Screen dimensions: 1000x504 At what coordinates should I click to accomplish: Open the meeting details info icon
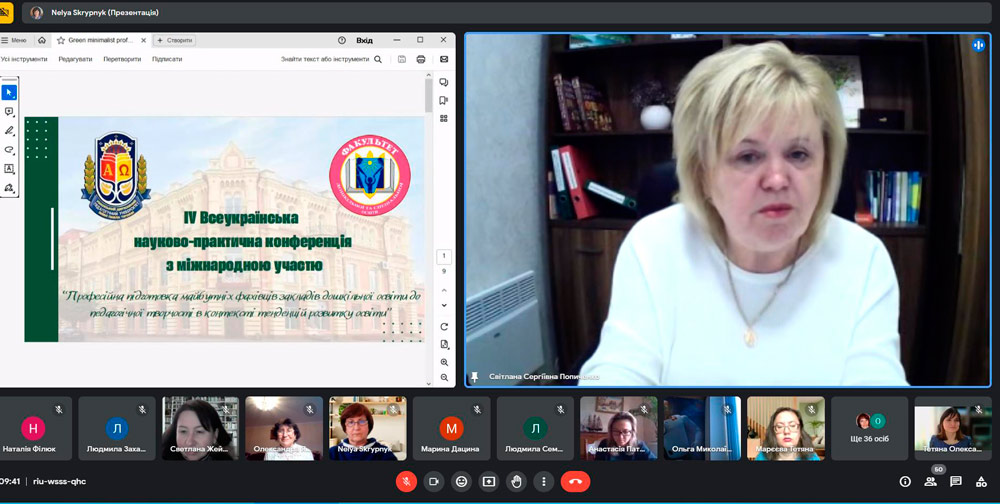point(905,481)
